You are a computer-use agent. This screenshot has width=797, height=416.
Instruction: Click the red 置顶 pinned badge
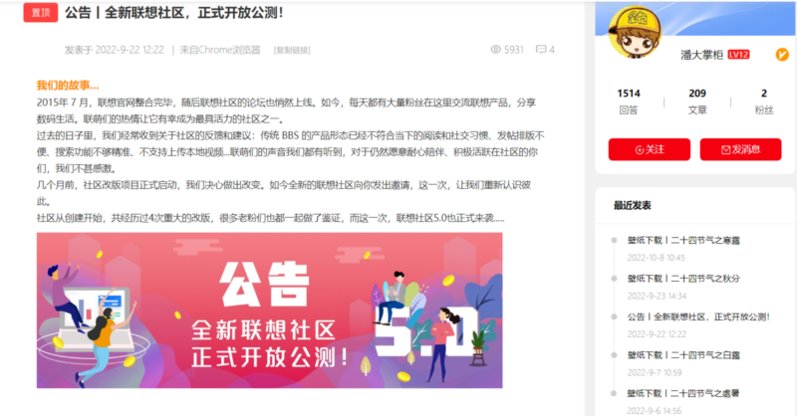click(41, 13)
